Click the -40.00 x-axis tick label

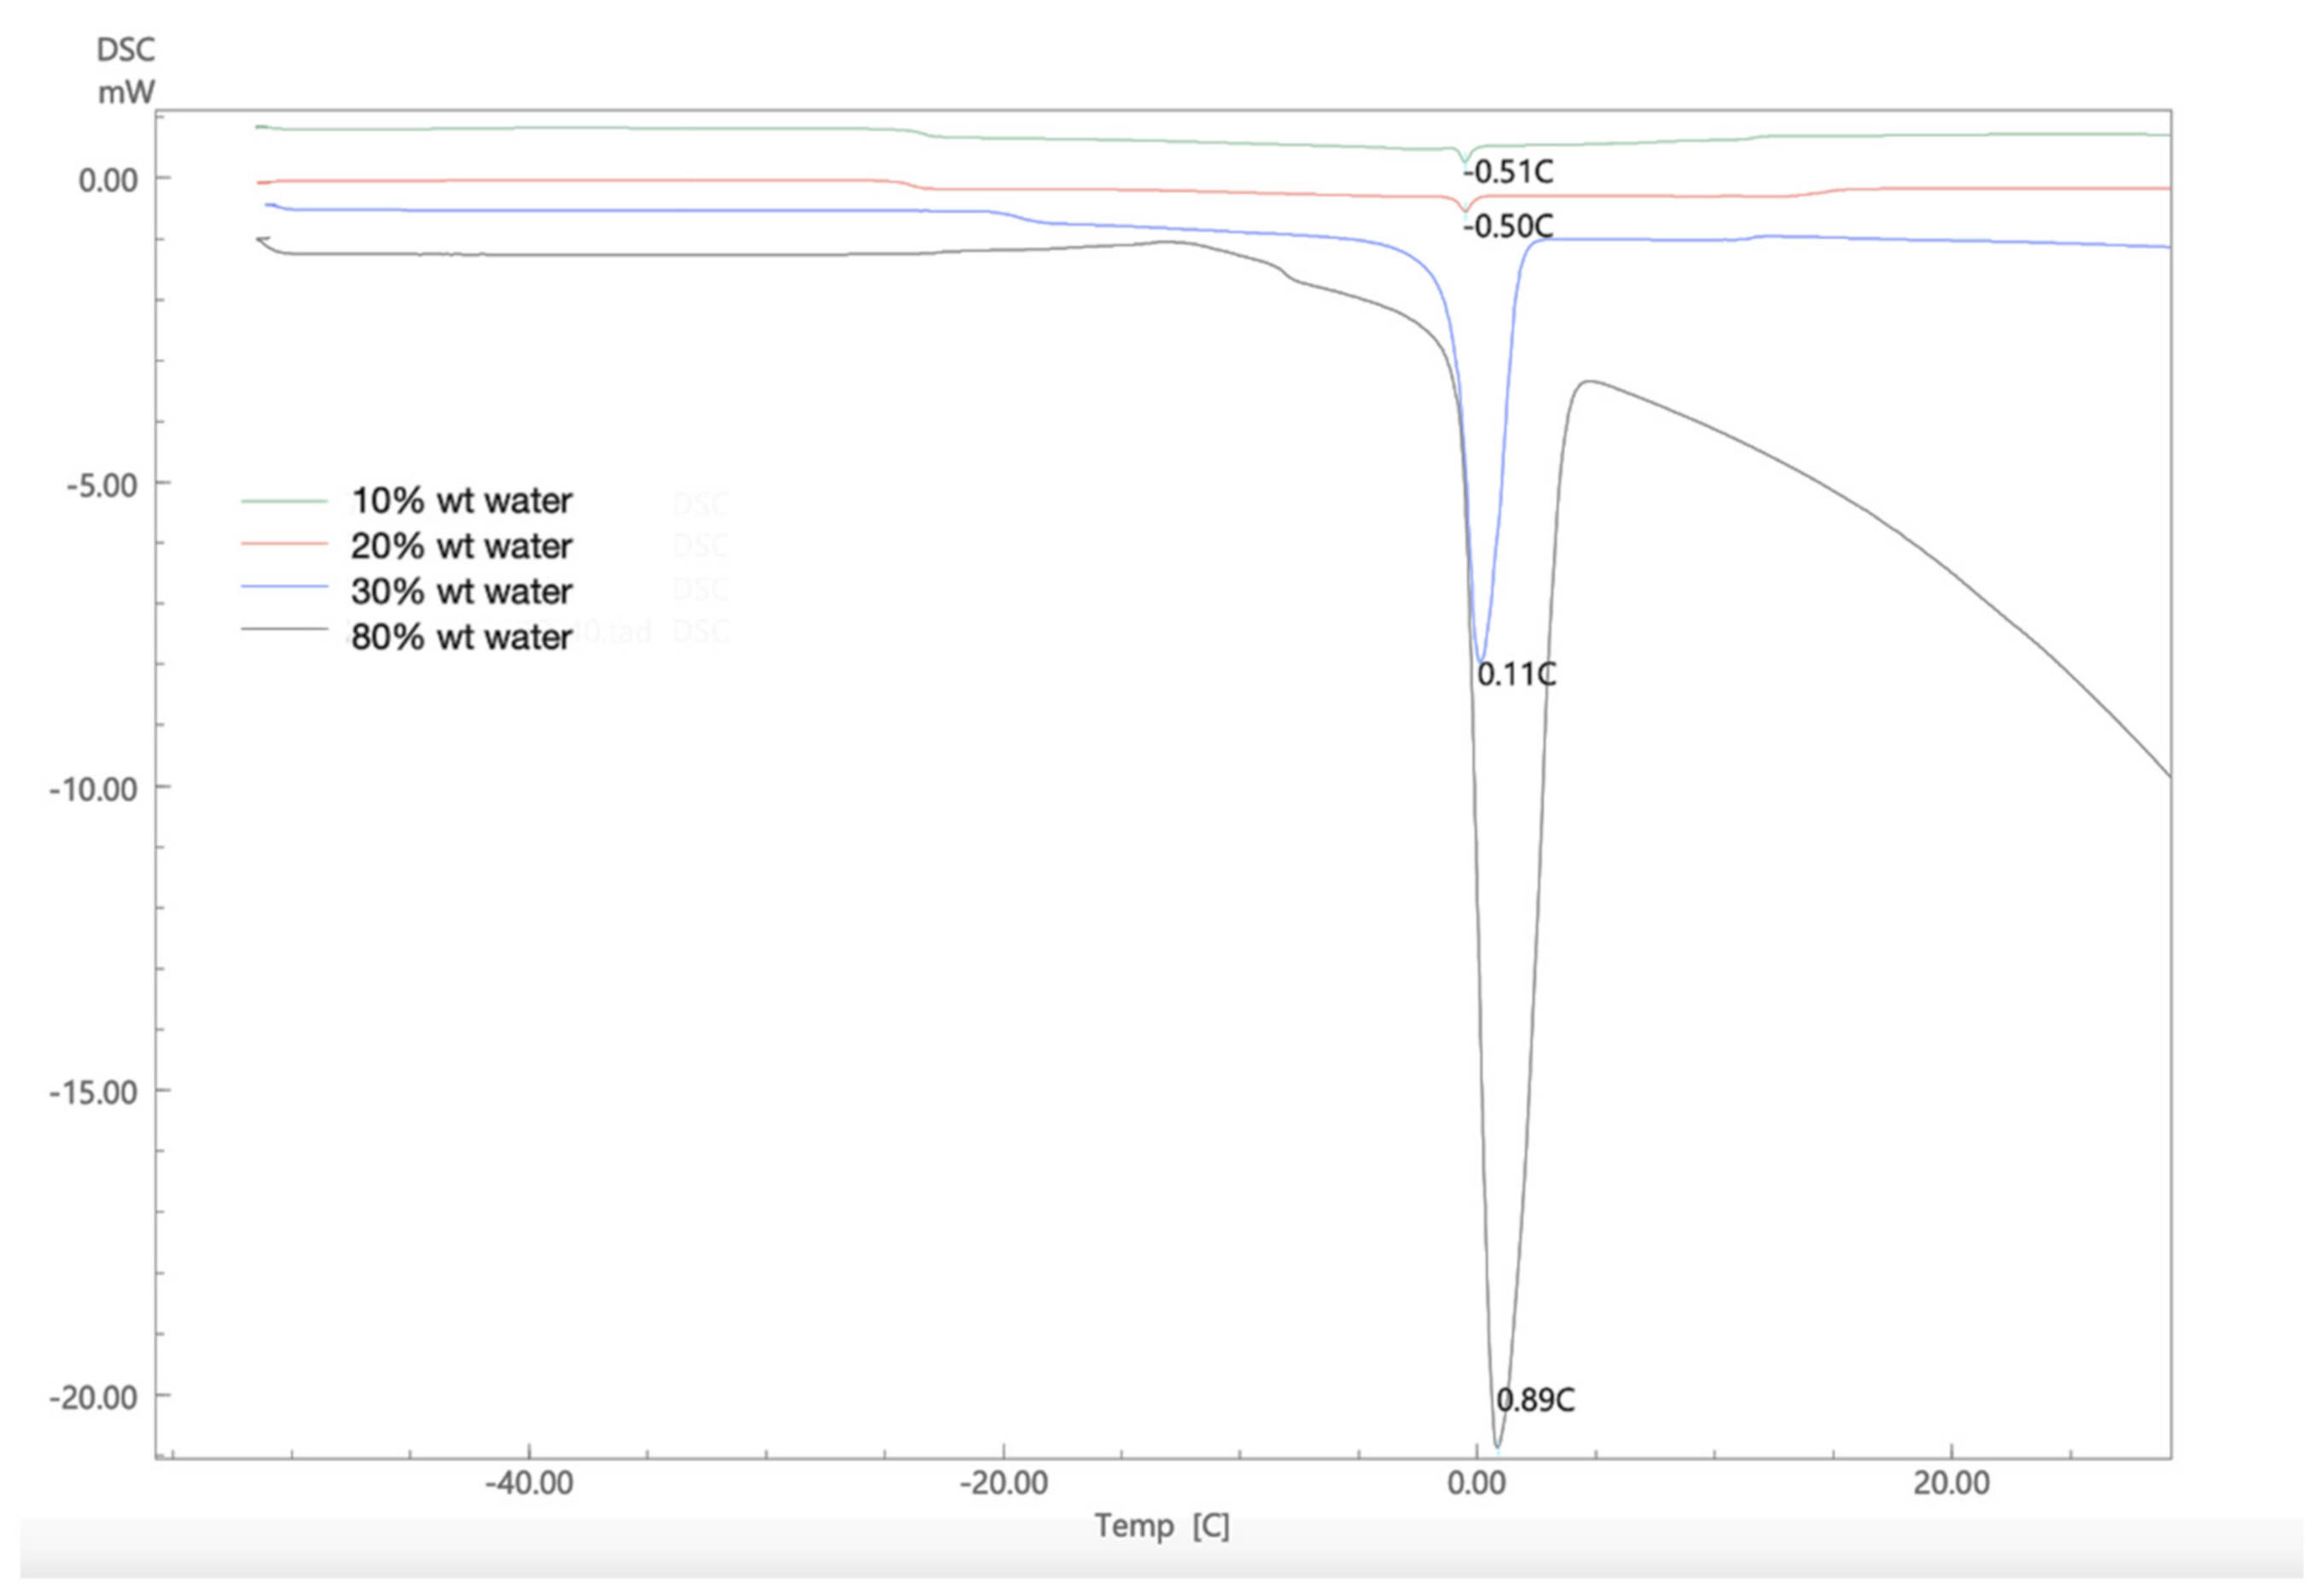coord(529,1483)
